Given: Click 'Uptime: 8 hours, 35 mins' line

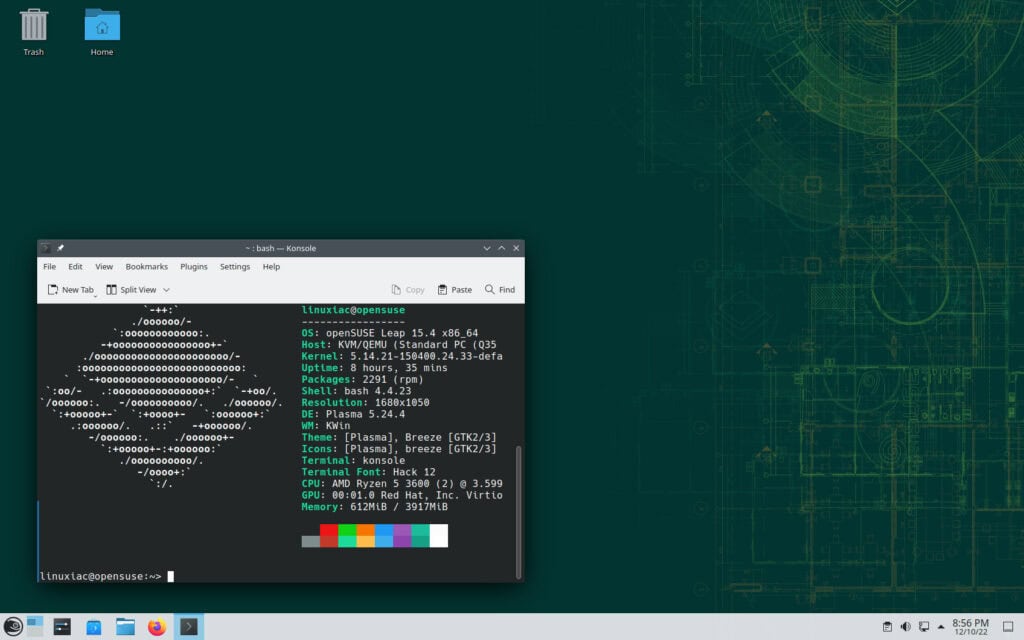Looking at the screenshot, I should pos(374,368).
